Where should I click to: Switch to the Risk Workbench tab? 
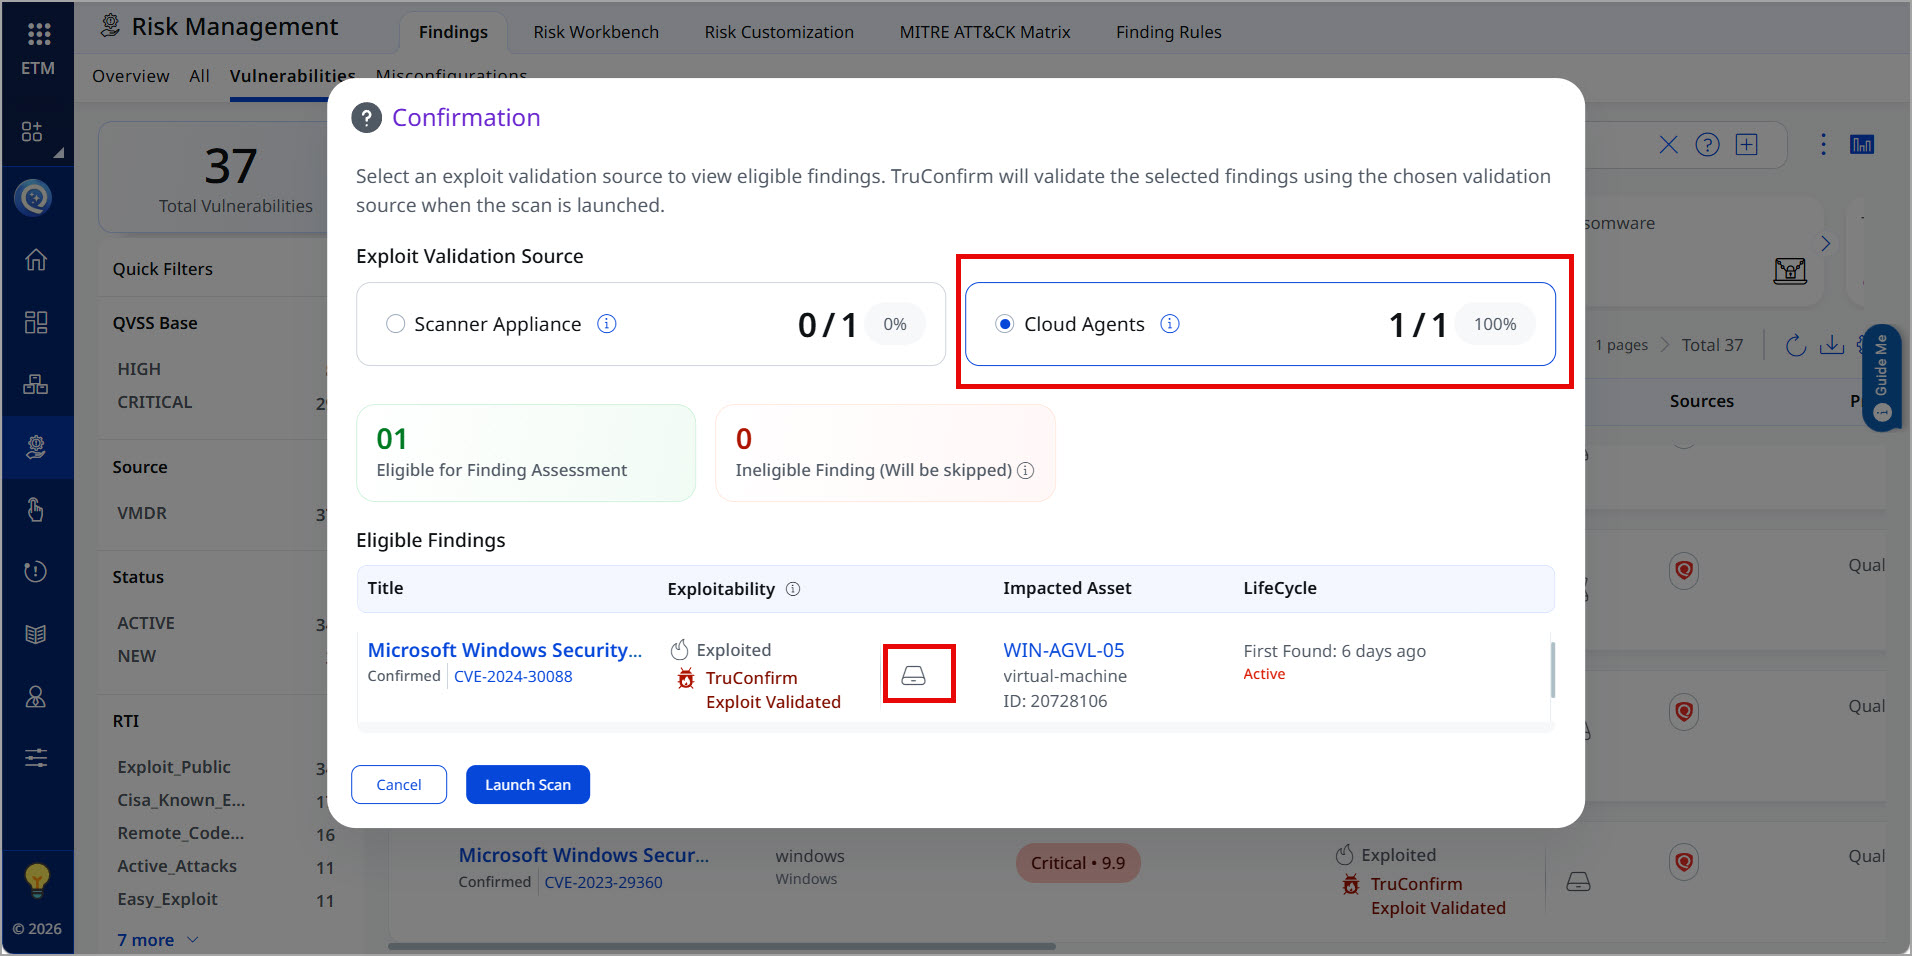596,32
